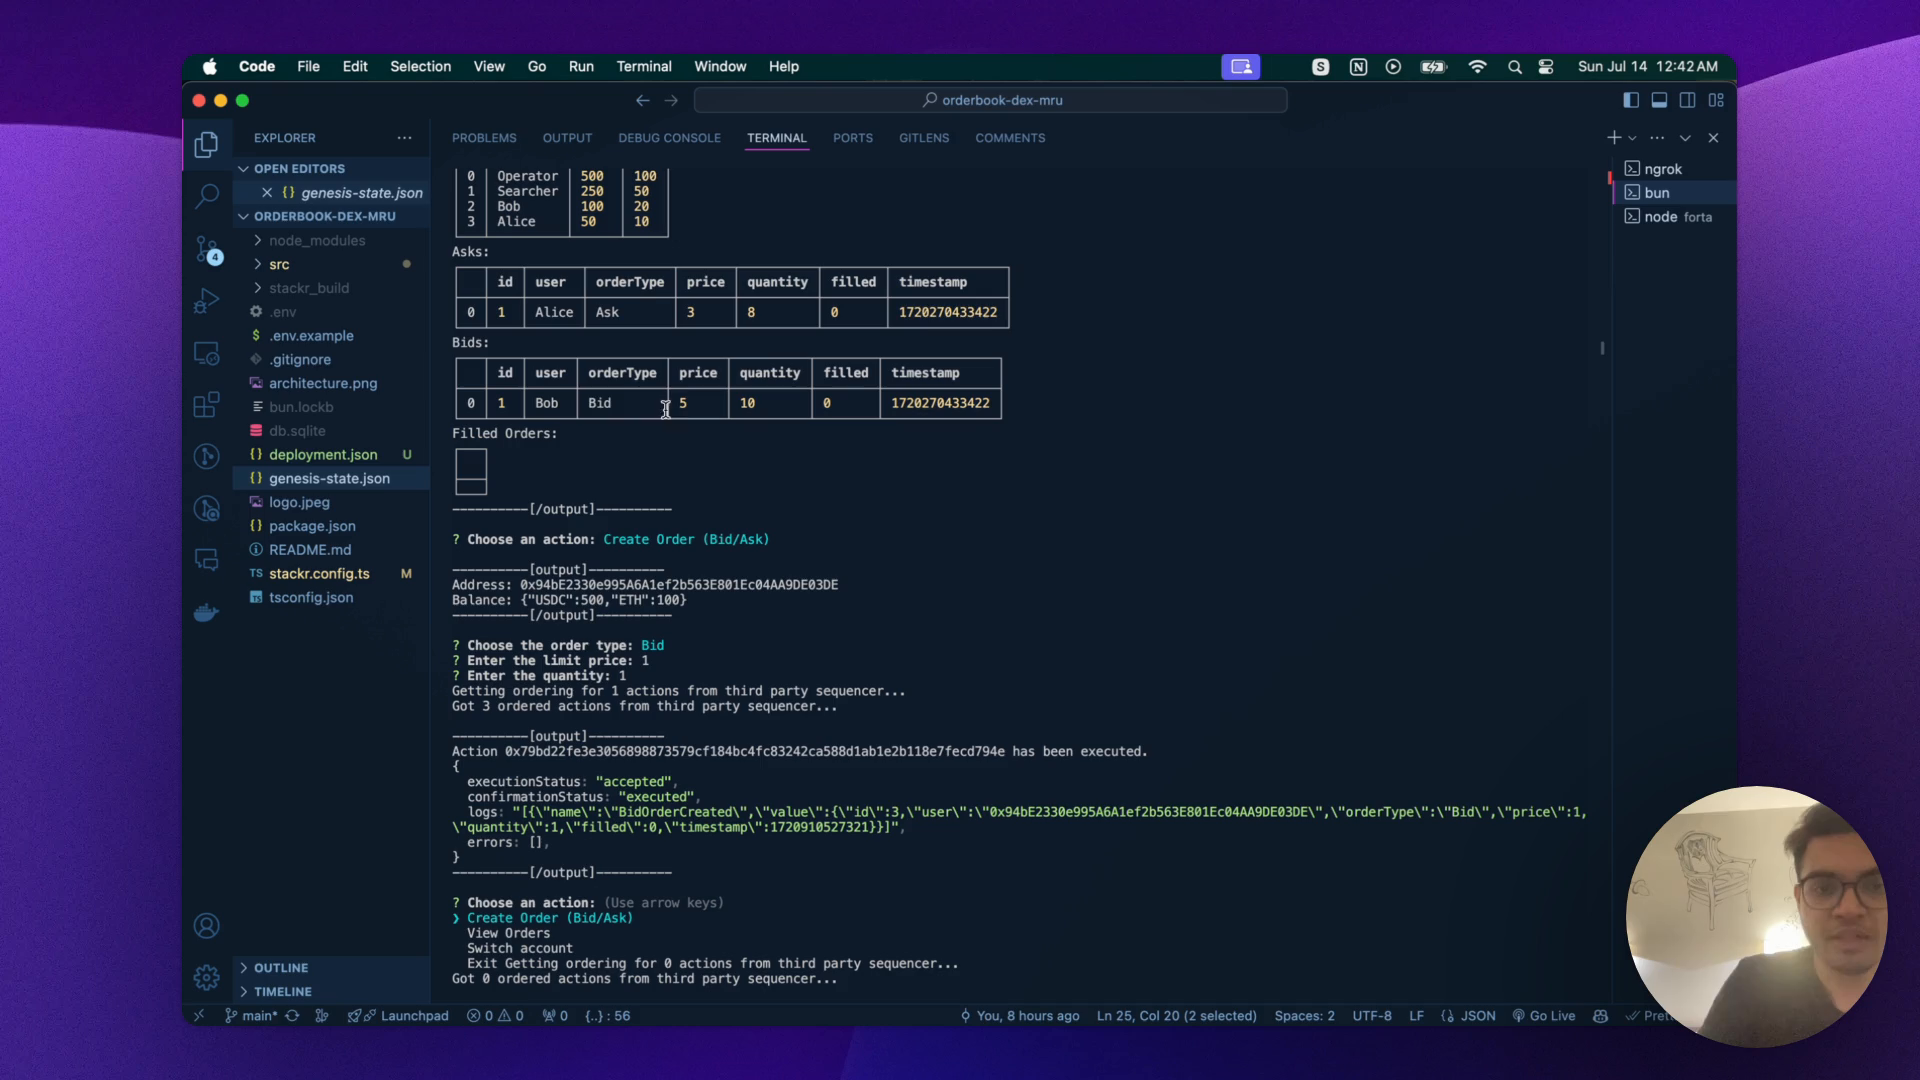Screen dimensions: 1920x1080
Task: Open terminal panel more actions ellipsis
Action: click(x=1657, y=138)
